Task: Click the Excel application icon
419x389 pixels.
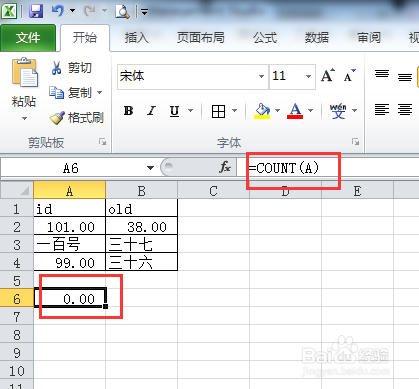Action: pyautogui.click(x=9, y=11)
